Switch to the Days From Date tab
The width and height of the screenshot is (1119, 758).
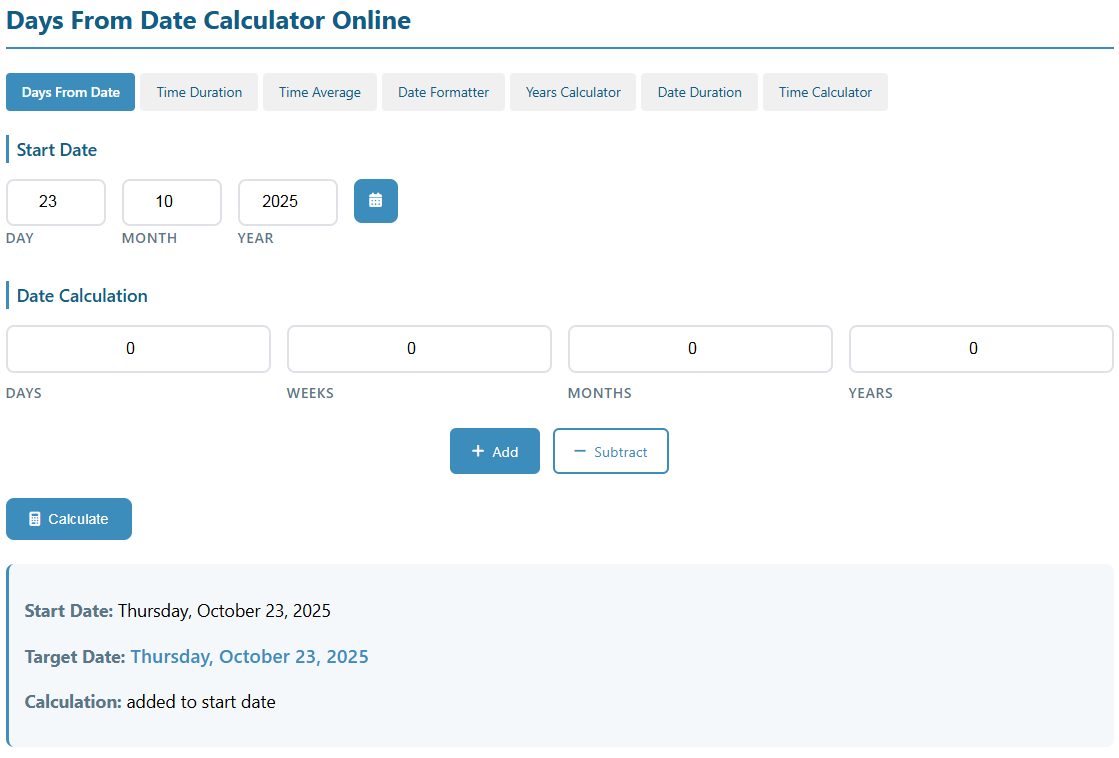70,92
